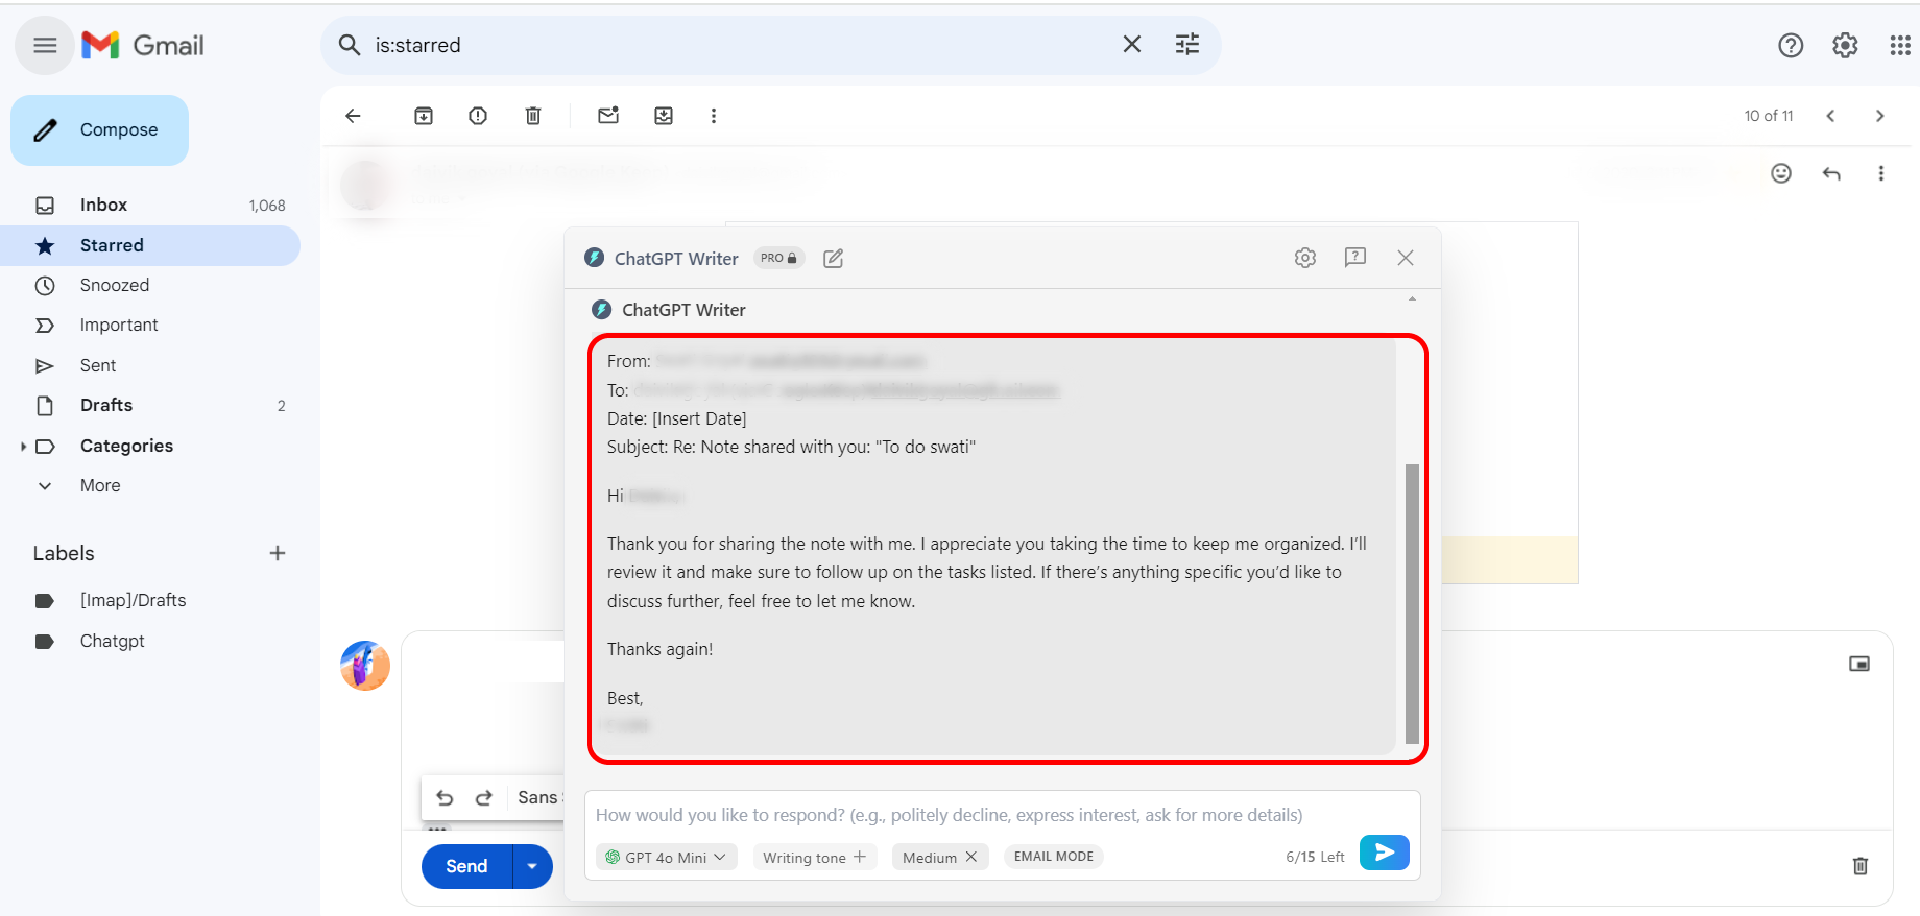Pop out the reply window

[1859, 664]
